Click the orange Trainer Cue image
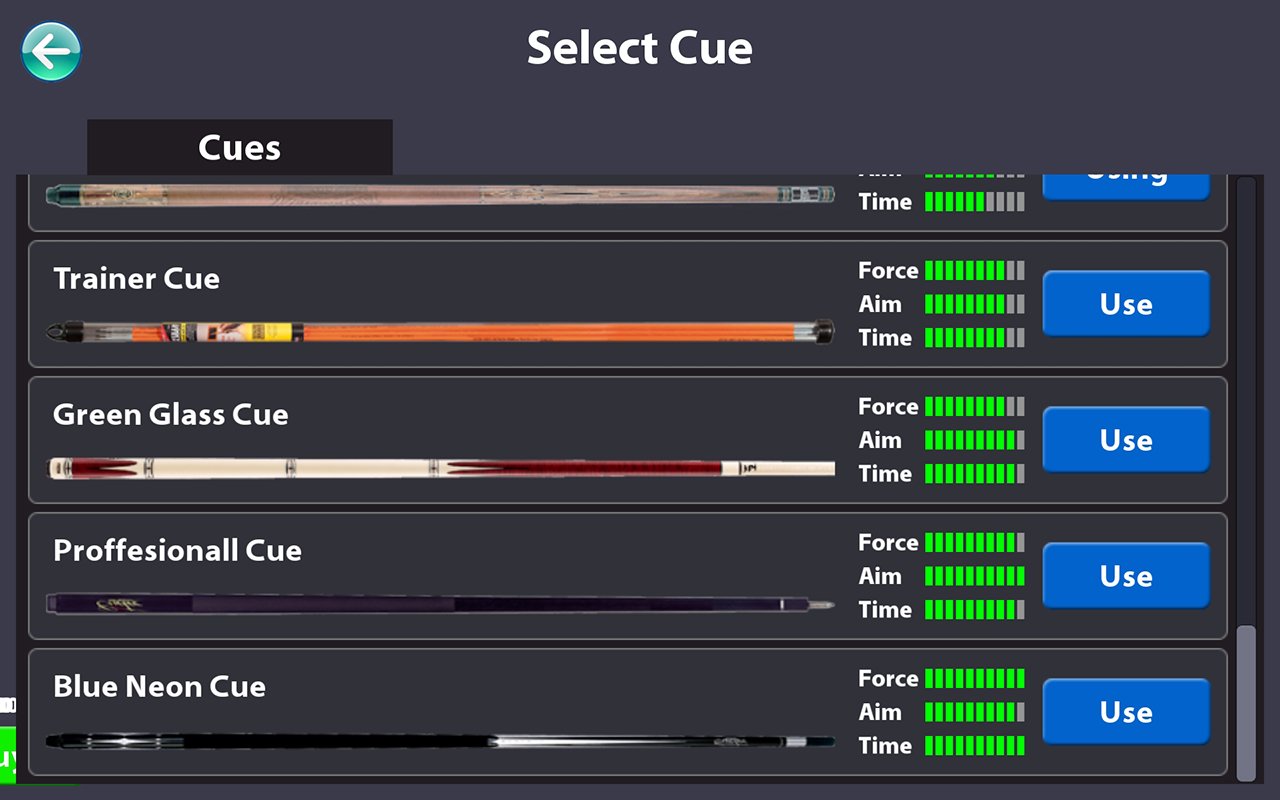 440,331
